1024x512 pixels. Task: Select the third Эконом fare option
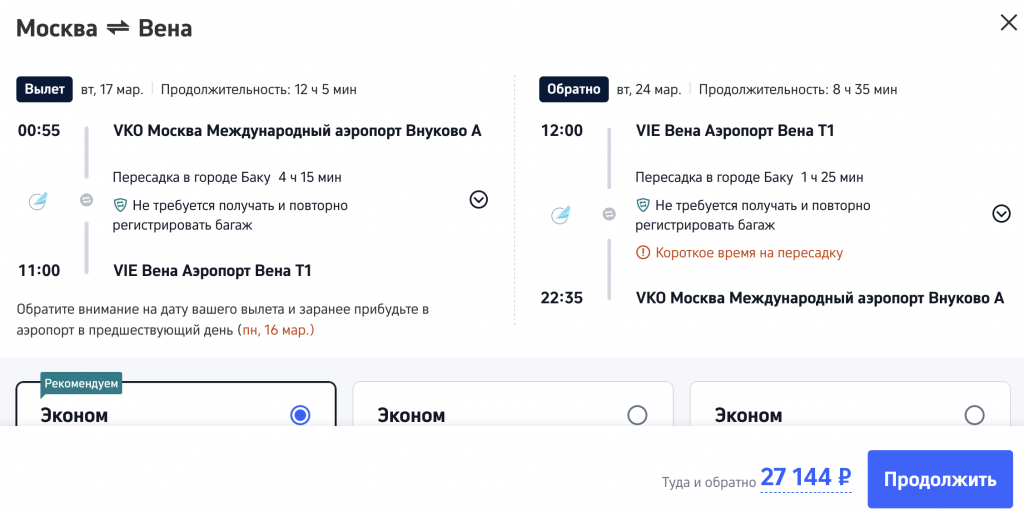(x=974, y=415)
